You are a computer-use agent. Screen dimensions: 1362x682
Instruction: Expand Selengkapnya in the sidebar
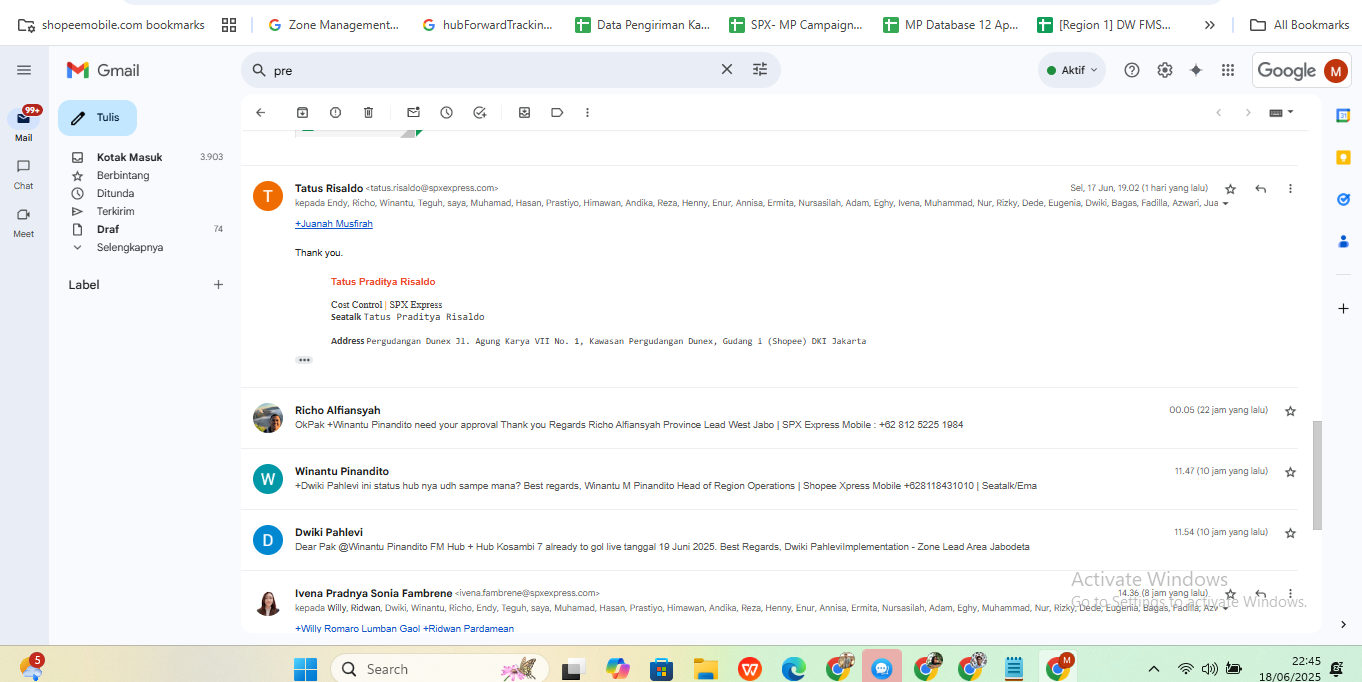coord(129,247)
